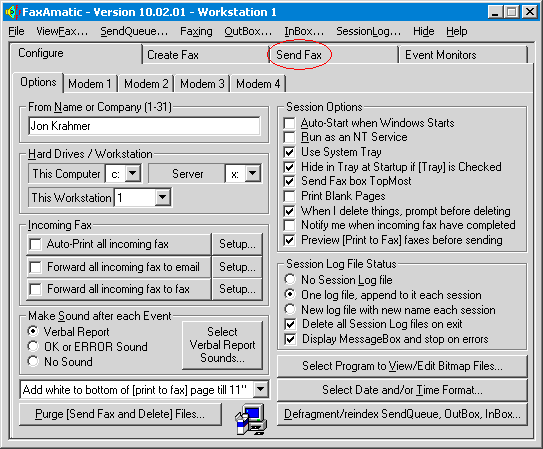
Task: Expand This Workstation number dropdown
Action: coord(162,198)
